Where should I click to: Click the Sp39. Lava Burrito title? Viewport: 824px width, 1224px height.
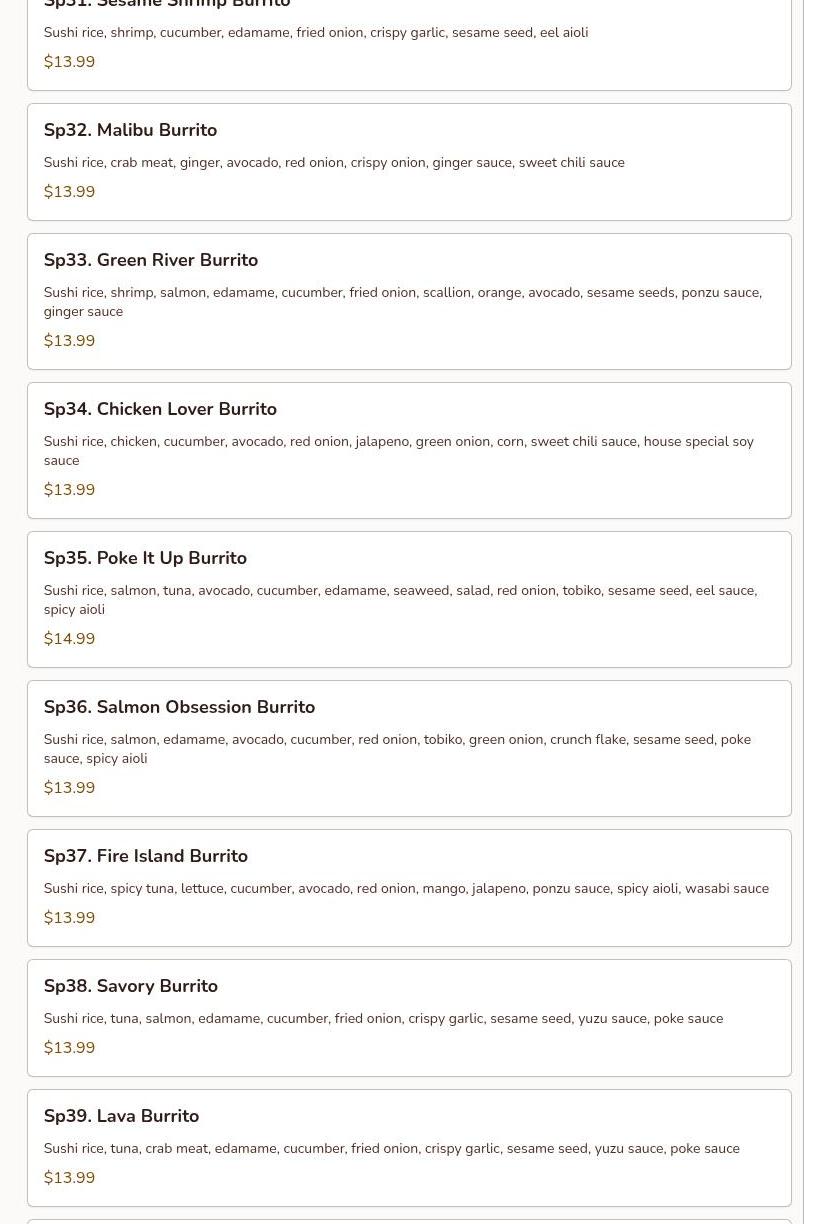coord(121,1117)
